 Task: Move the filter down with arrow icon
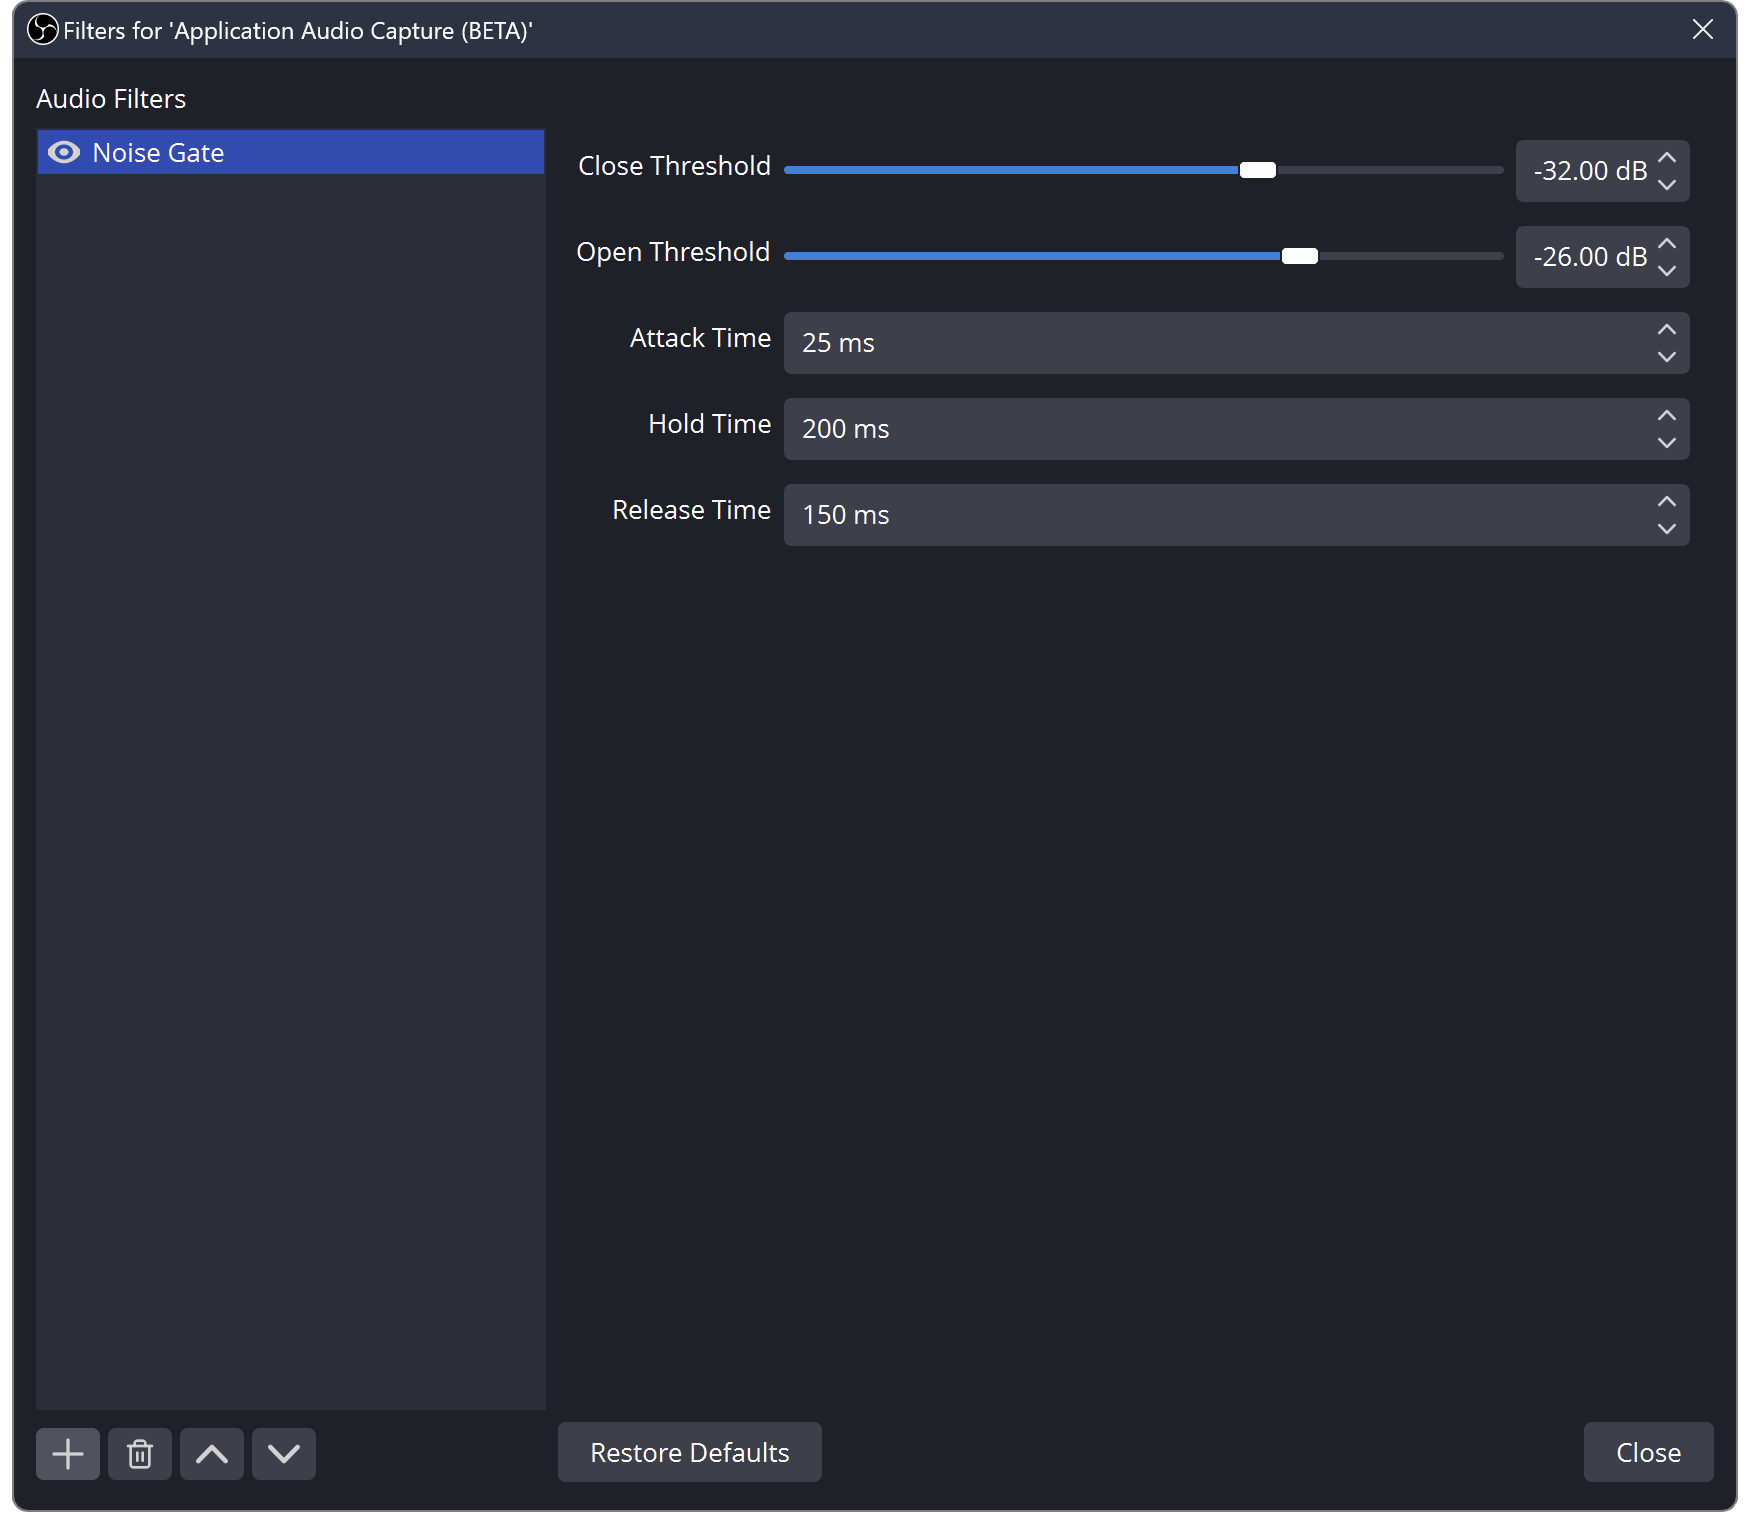284,1453
